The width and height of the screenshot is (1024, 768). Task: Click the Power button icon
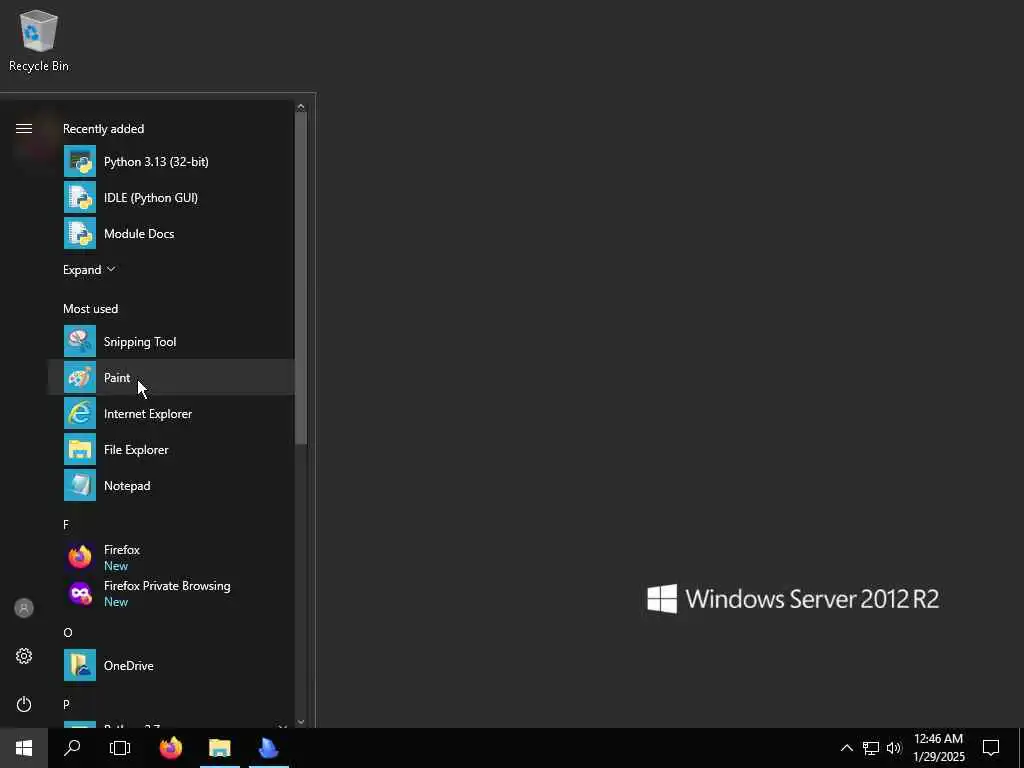point(24,704)
